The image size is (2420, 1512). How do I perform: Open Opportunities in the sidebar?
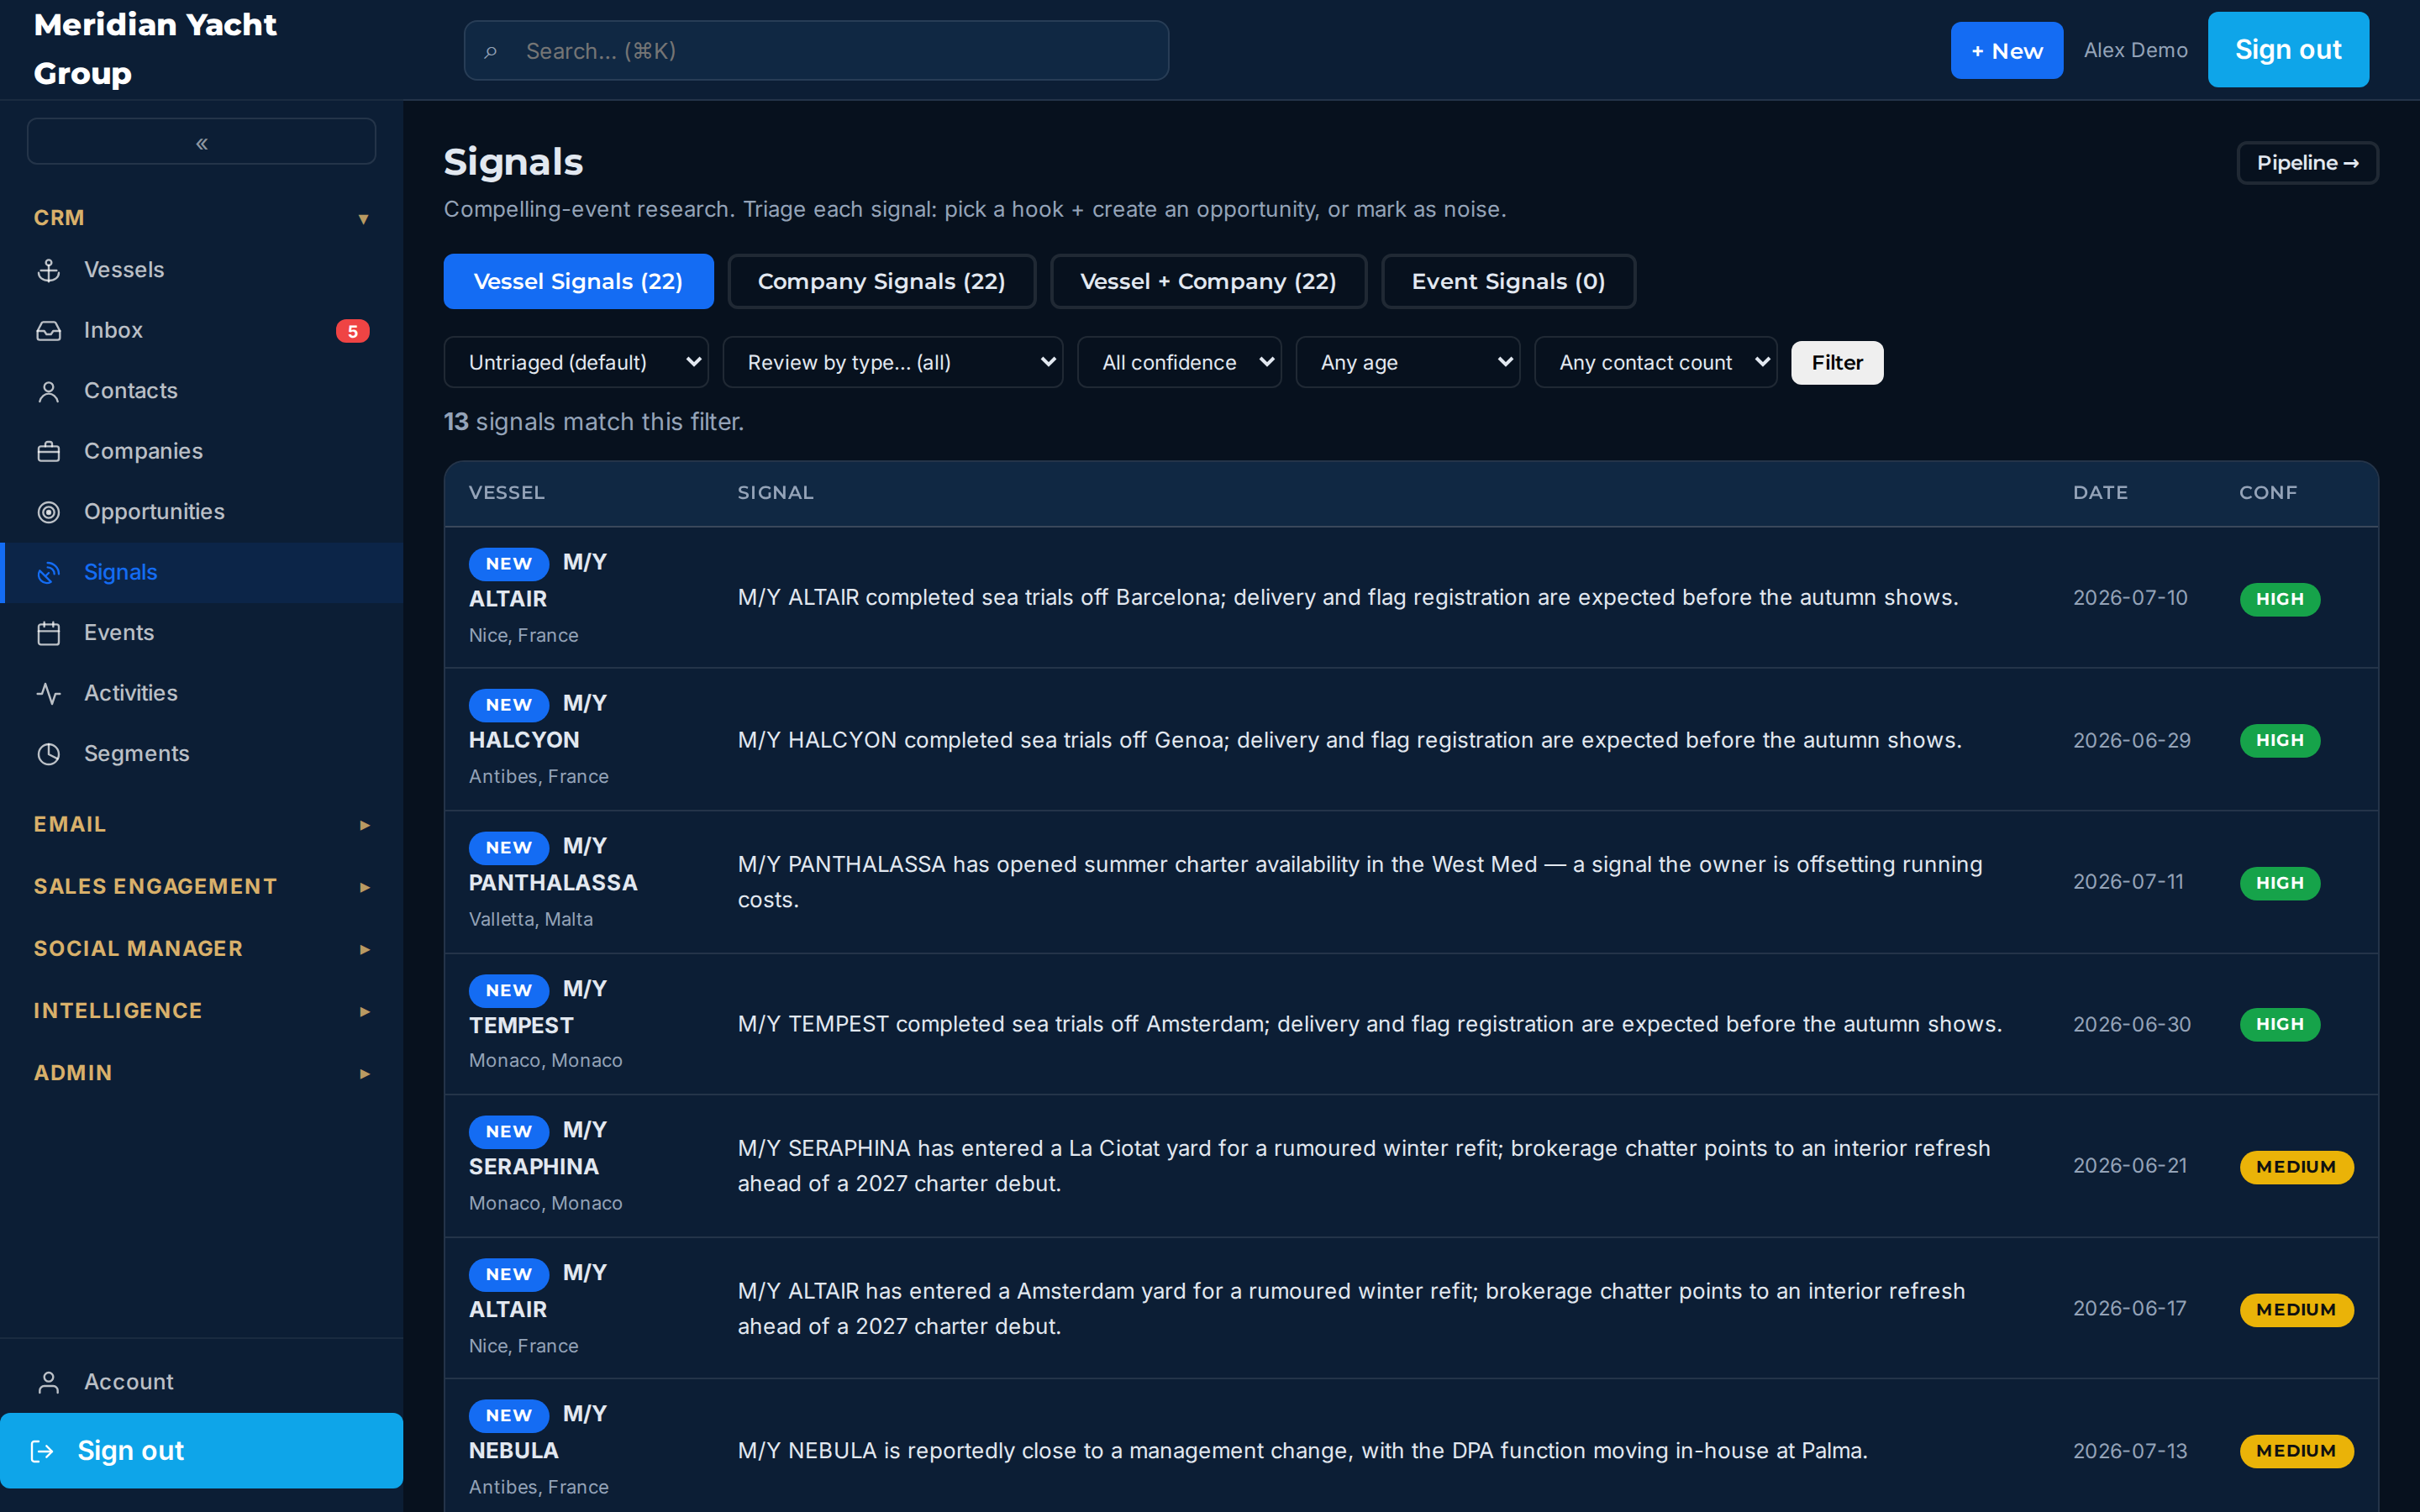201,512
